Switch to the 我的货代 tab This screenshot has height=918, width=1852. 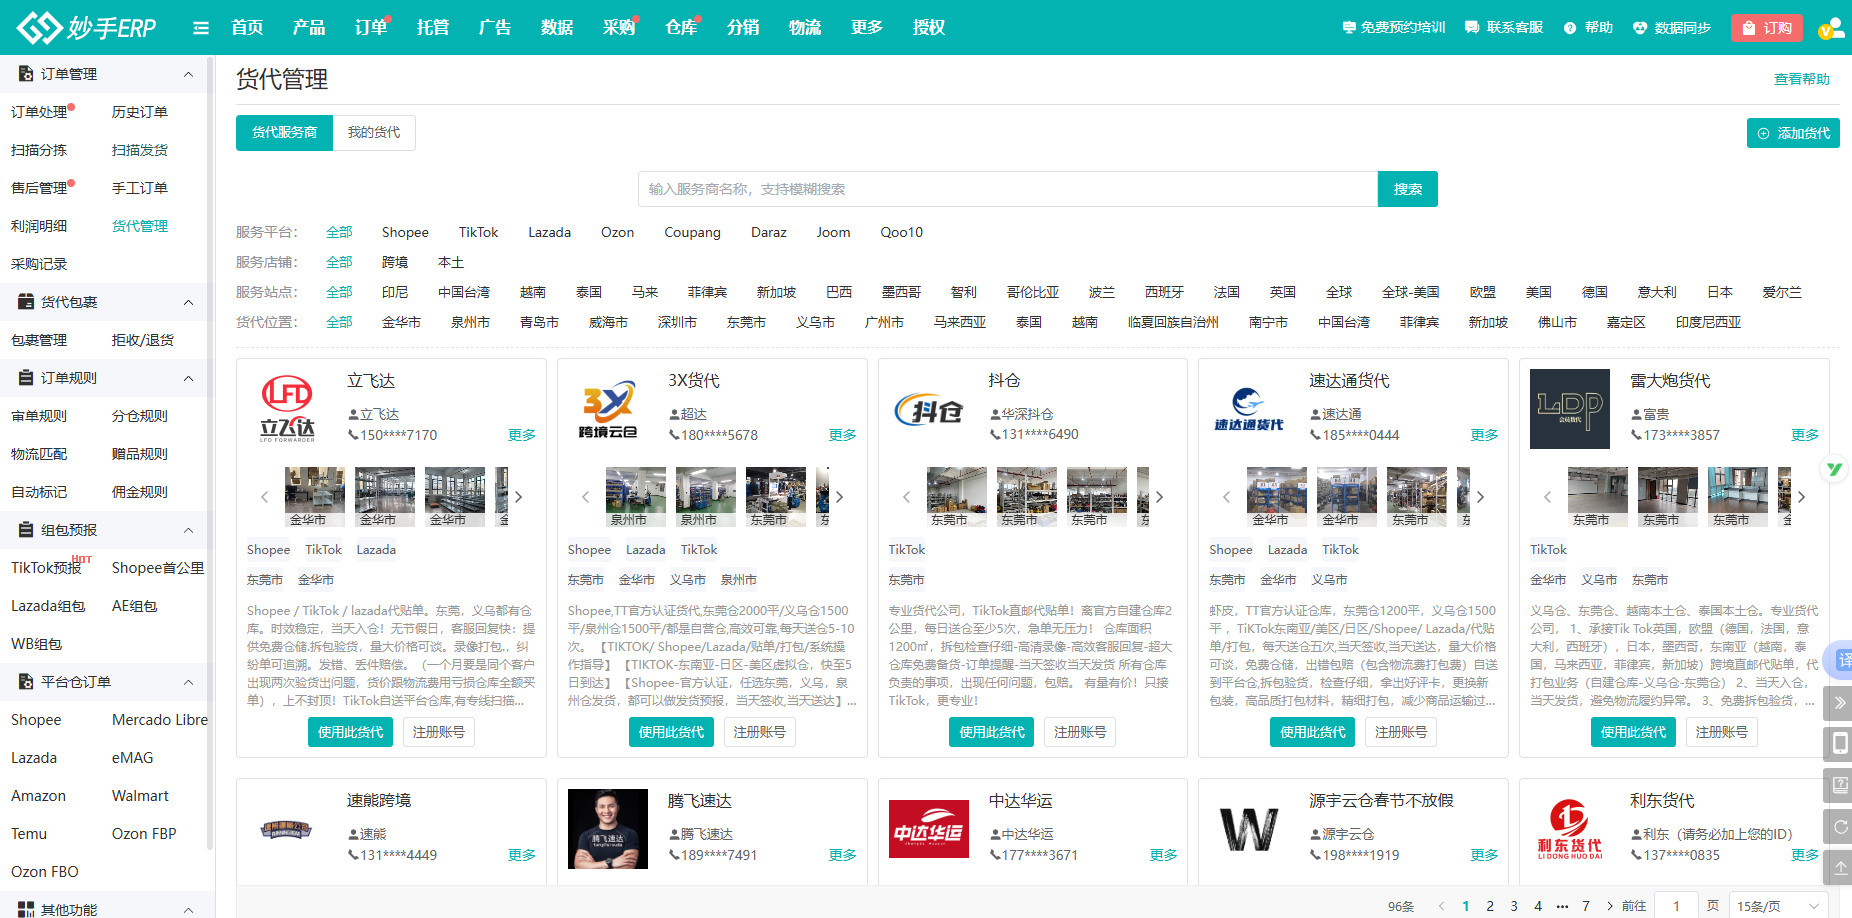click(x=374, y=133)
